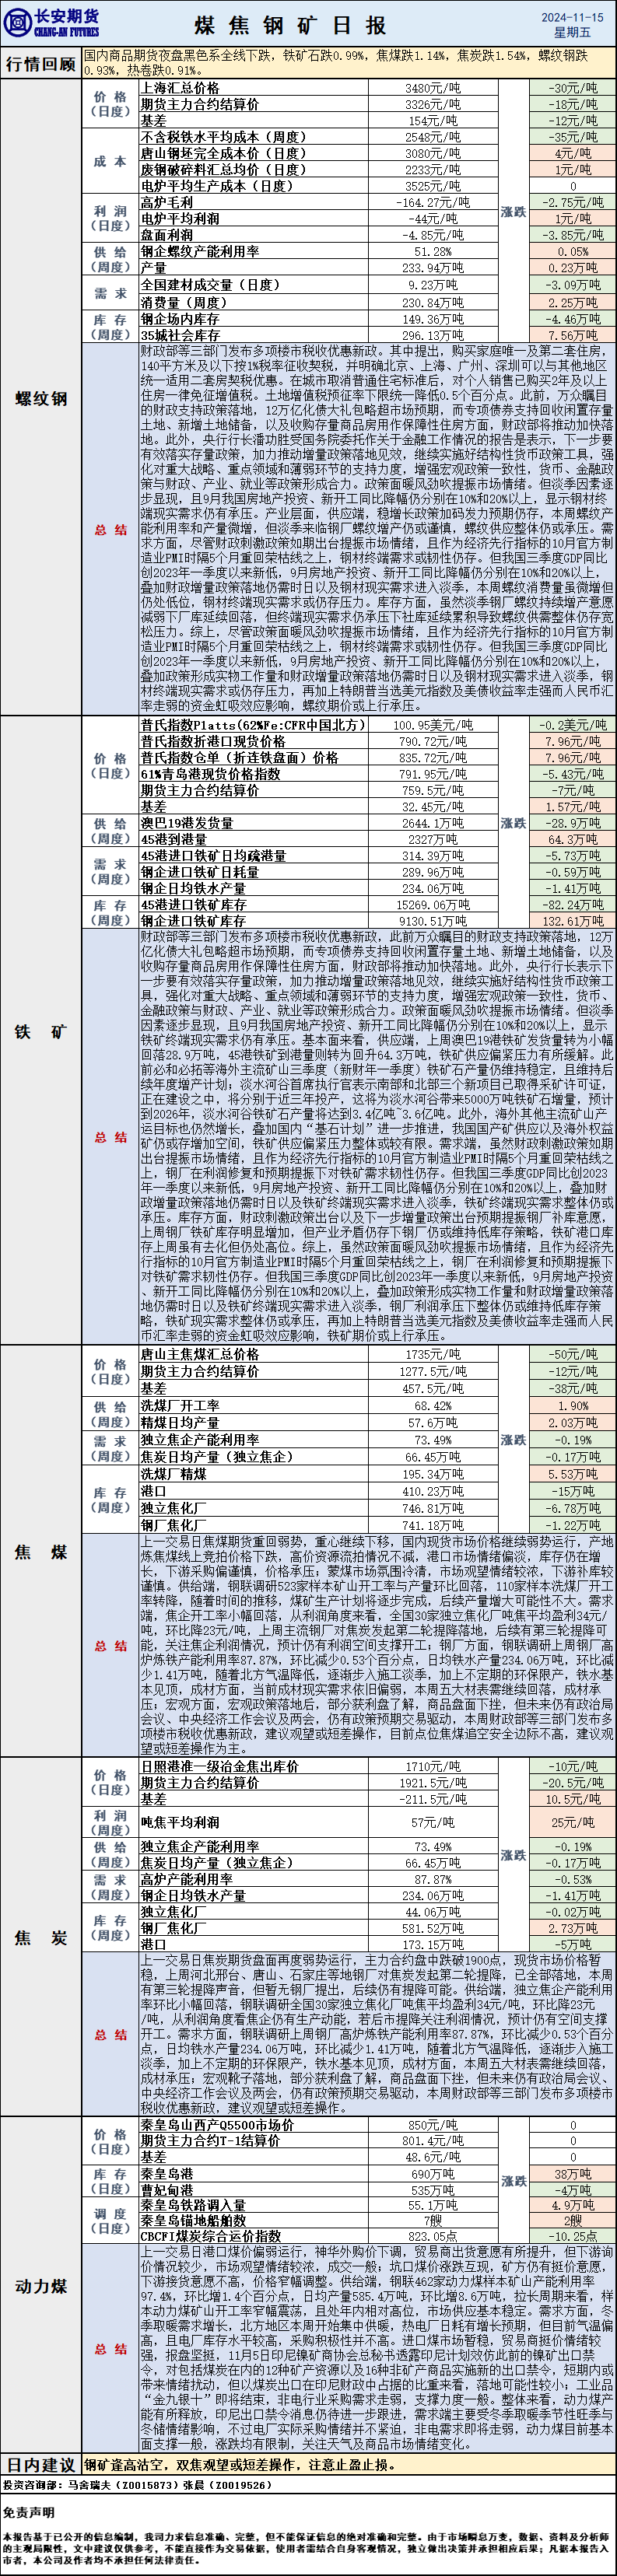This screenshot has width=617, height=2576.
Task: Select the 精煤日均产量 row label
Action: pyautogui.click(x=180, y=1422)
